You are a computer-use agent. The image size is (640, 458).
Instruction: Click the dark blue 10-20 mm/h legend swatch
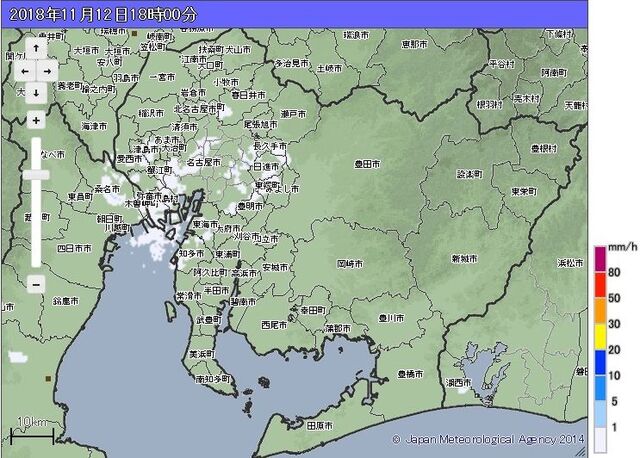point(600,362)
